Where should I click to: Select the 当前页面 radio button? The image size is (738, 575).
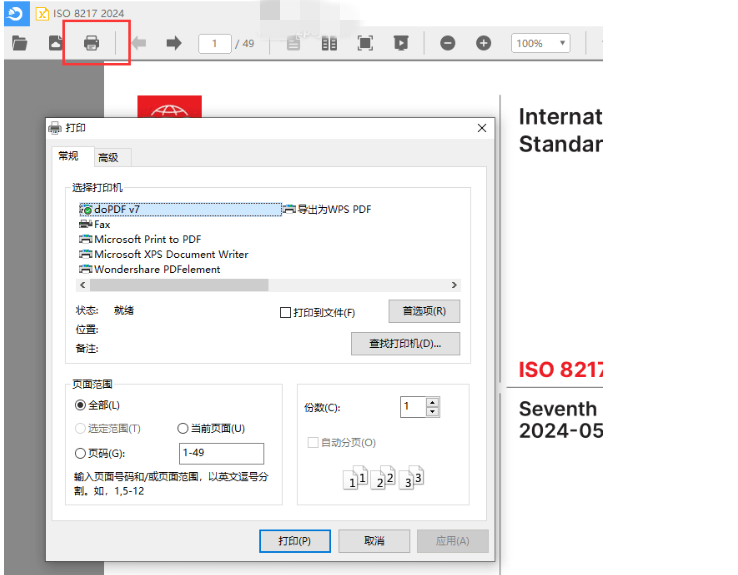[x=183, y=428]
